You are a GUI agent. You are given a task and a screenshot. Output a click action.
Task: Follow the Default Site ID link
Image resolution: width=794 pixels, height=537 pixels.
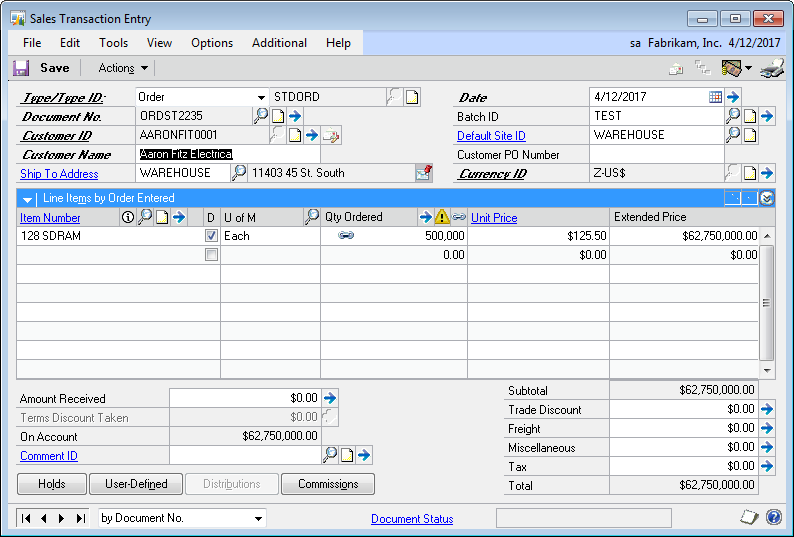tap(491, 136)
